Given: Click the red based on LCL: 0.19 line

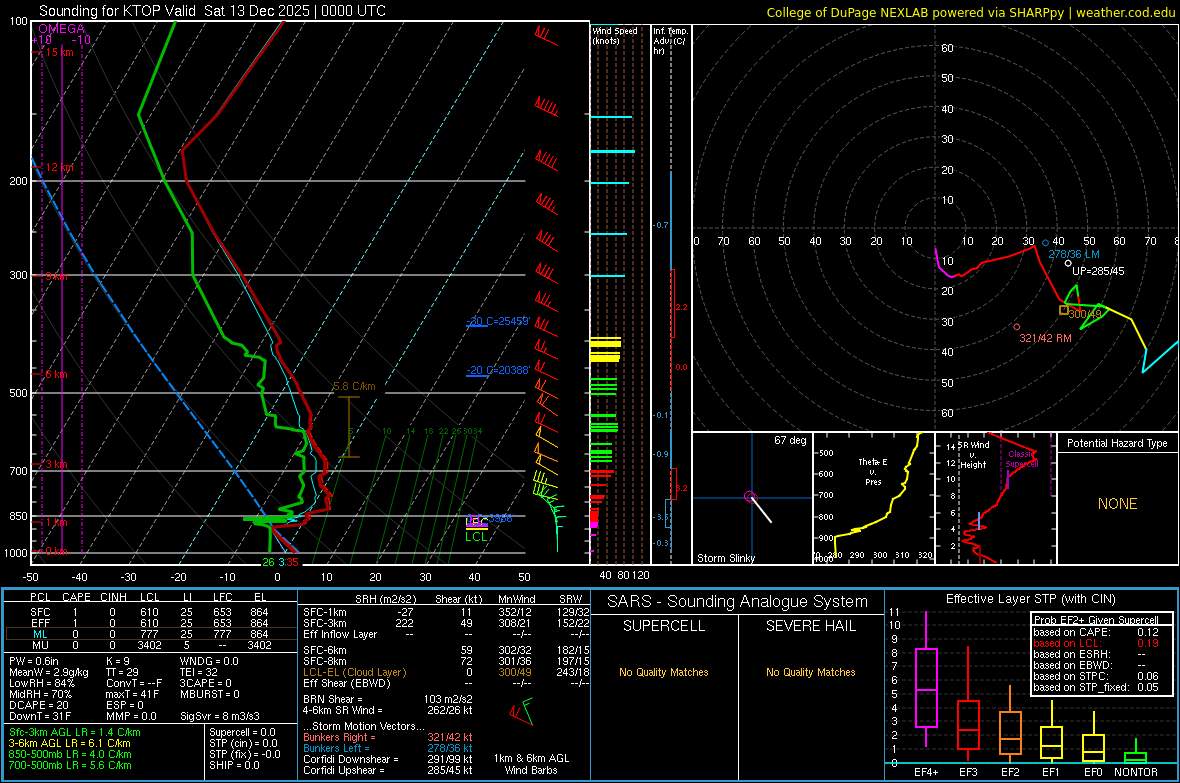Looking at the screenshot, I should click(1096, 643).
